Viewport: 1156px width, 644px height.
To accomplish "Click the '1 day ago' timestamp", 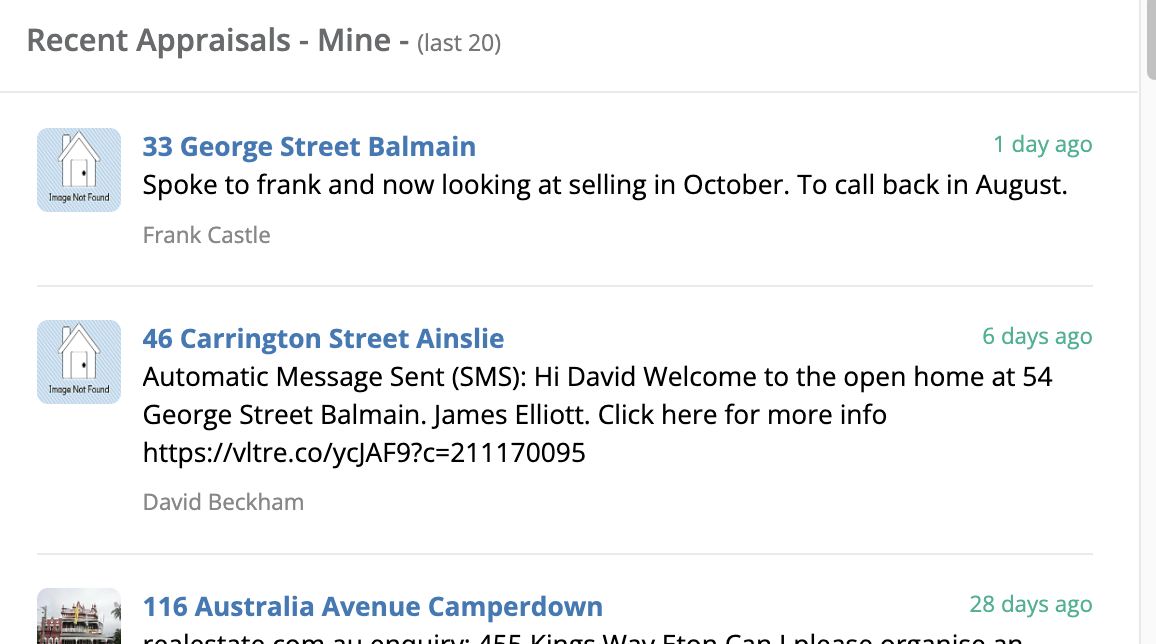I will pos(1042,144).
